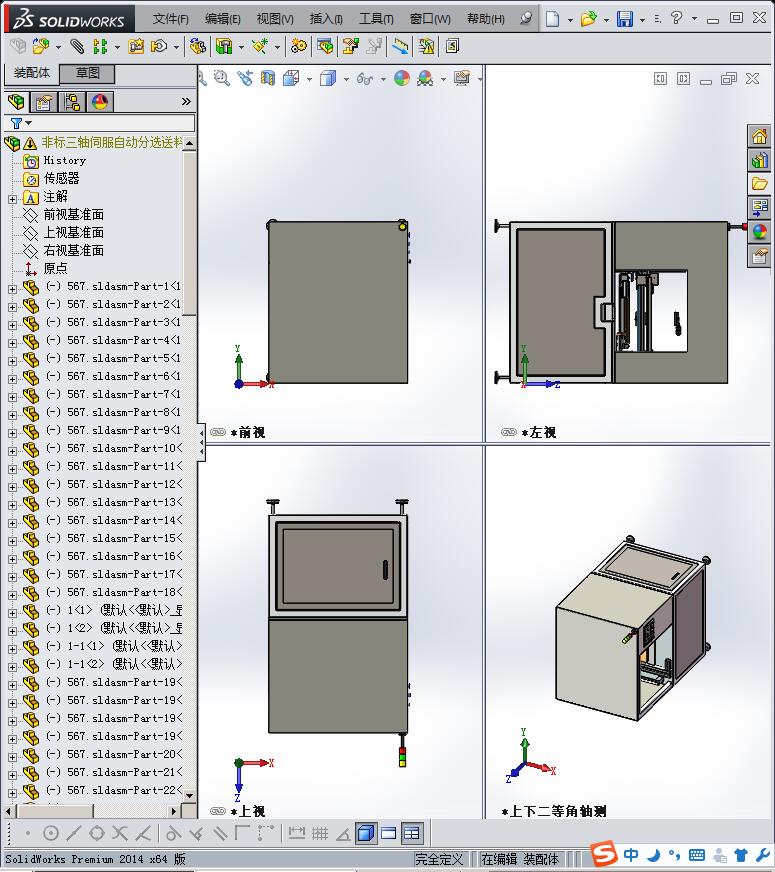Select the 前视基准面 plane
The image size is (775, 872).
pyautogui.click(x=73, y=215)
